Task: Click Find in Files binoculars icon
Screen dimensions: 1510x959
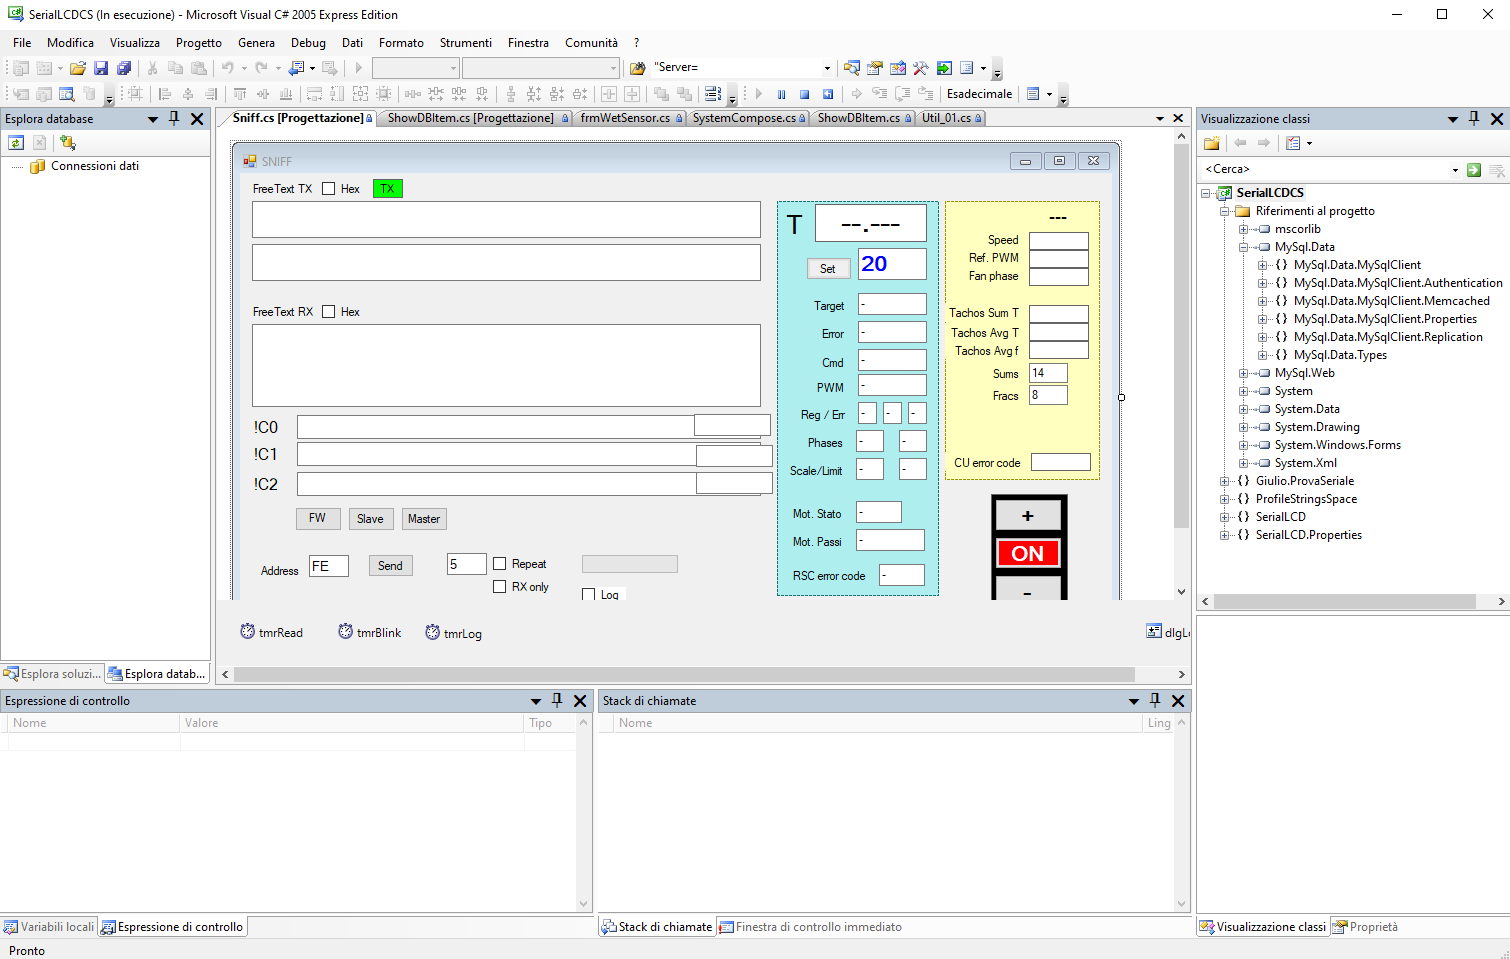Action: click(637, 68)
